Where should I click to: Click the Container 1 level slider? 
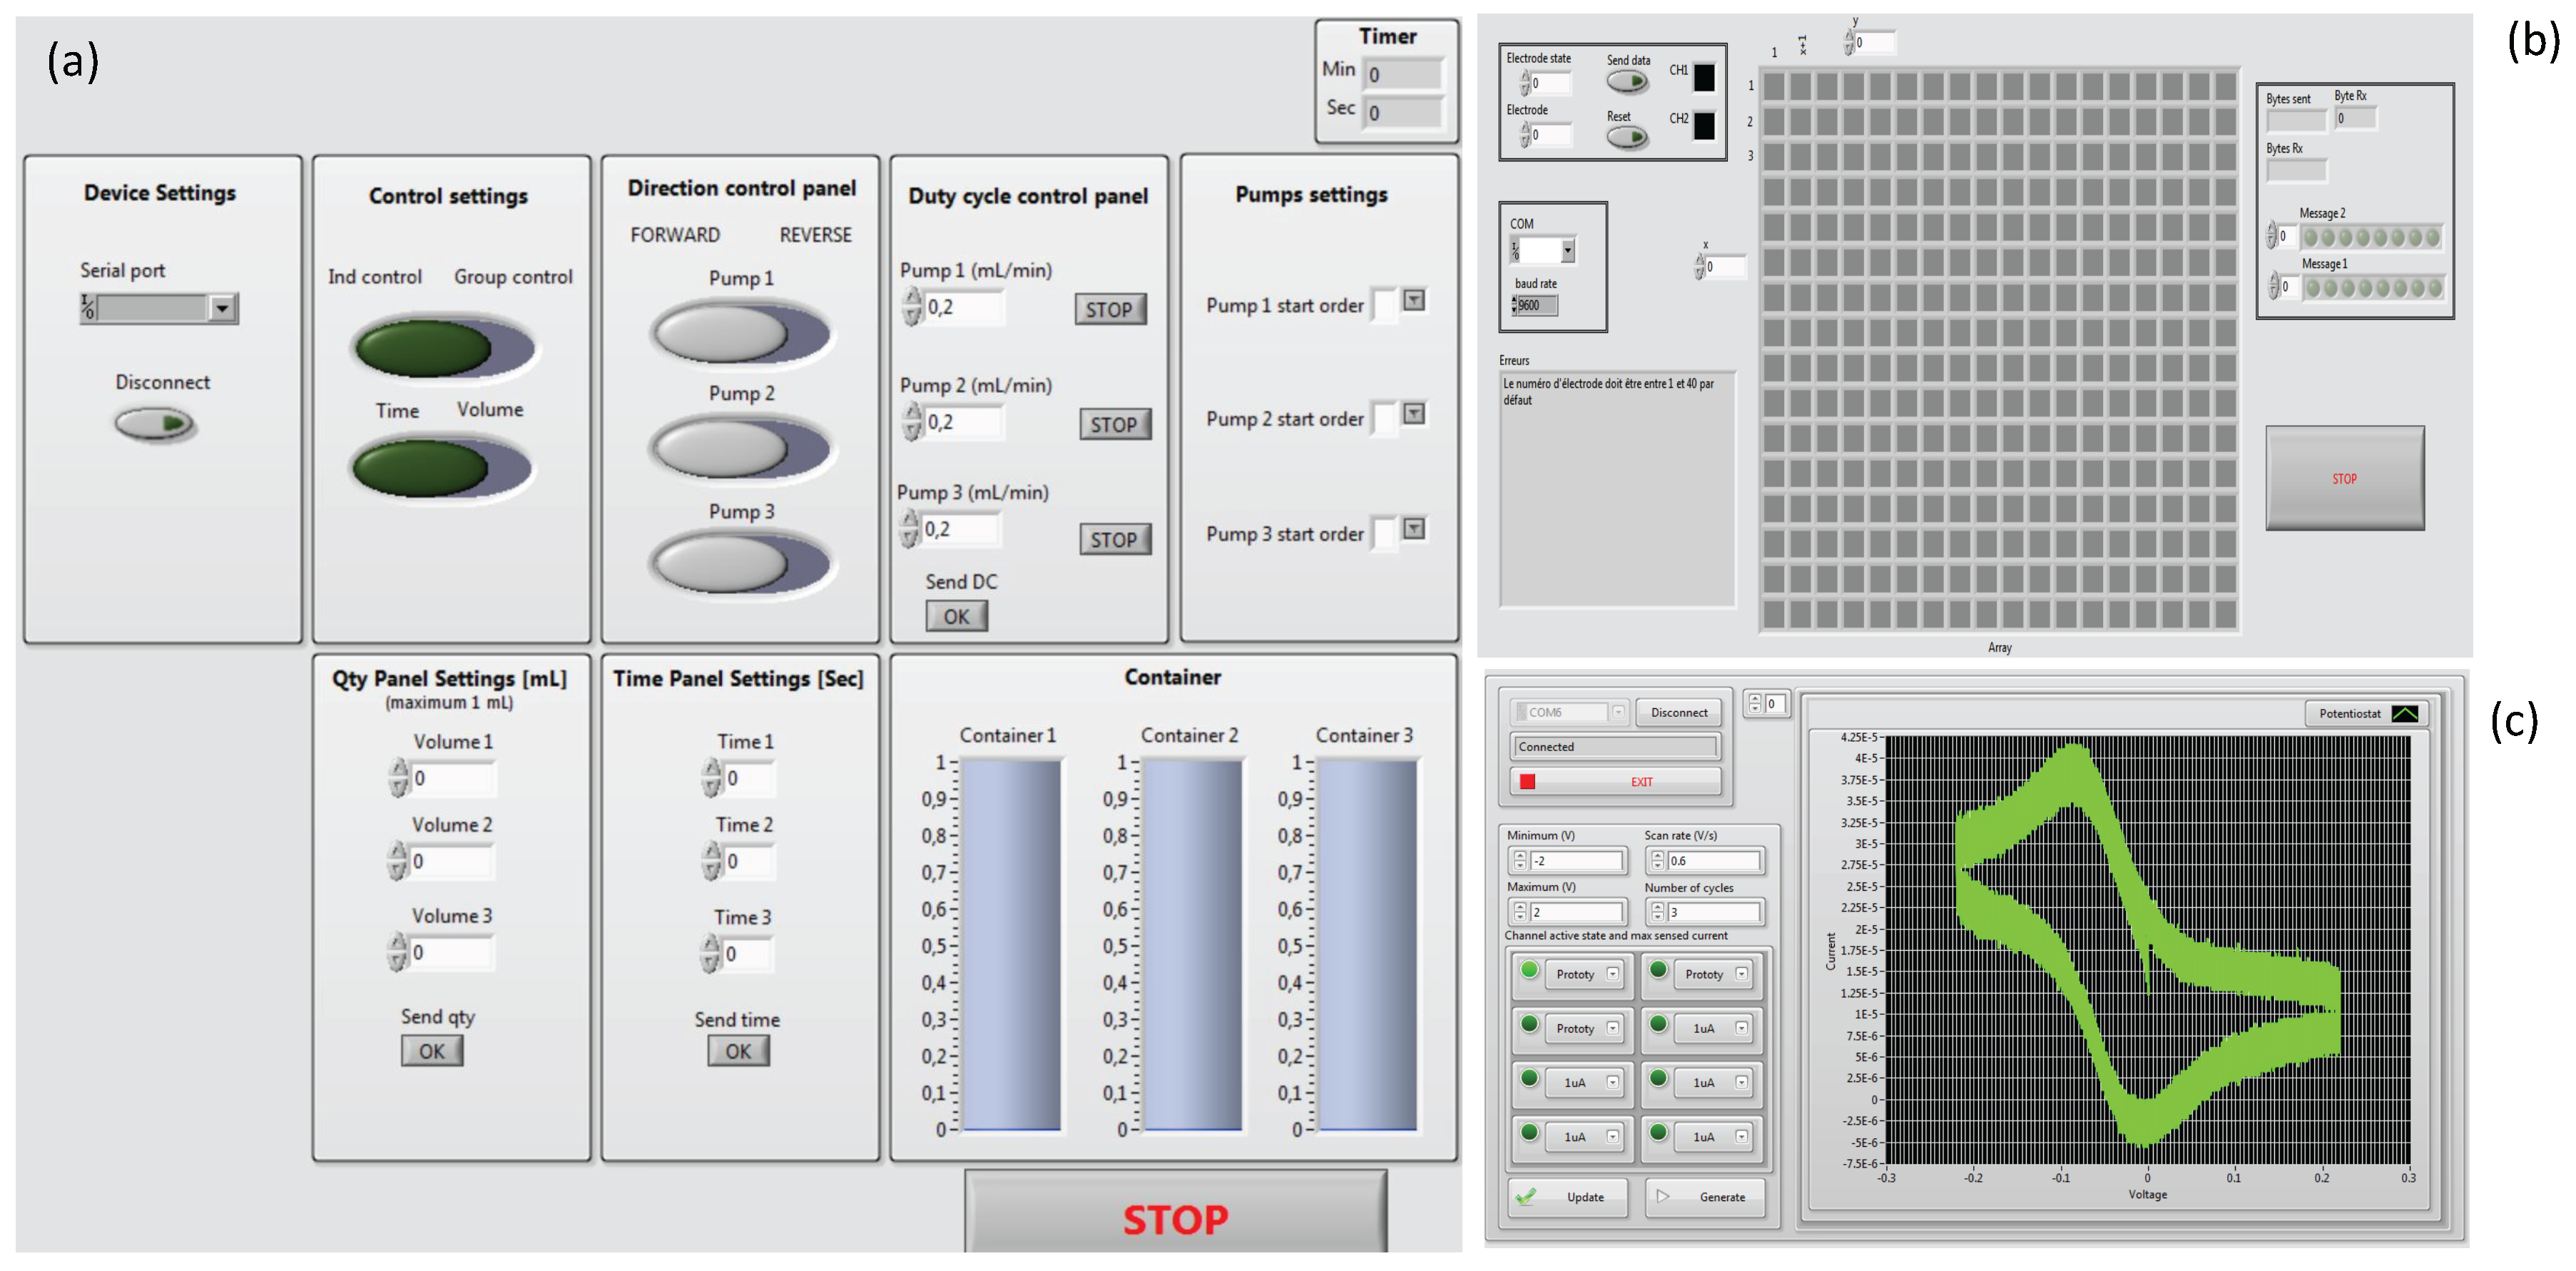(1010, 945)
